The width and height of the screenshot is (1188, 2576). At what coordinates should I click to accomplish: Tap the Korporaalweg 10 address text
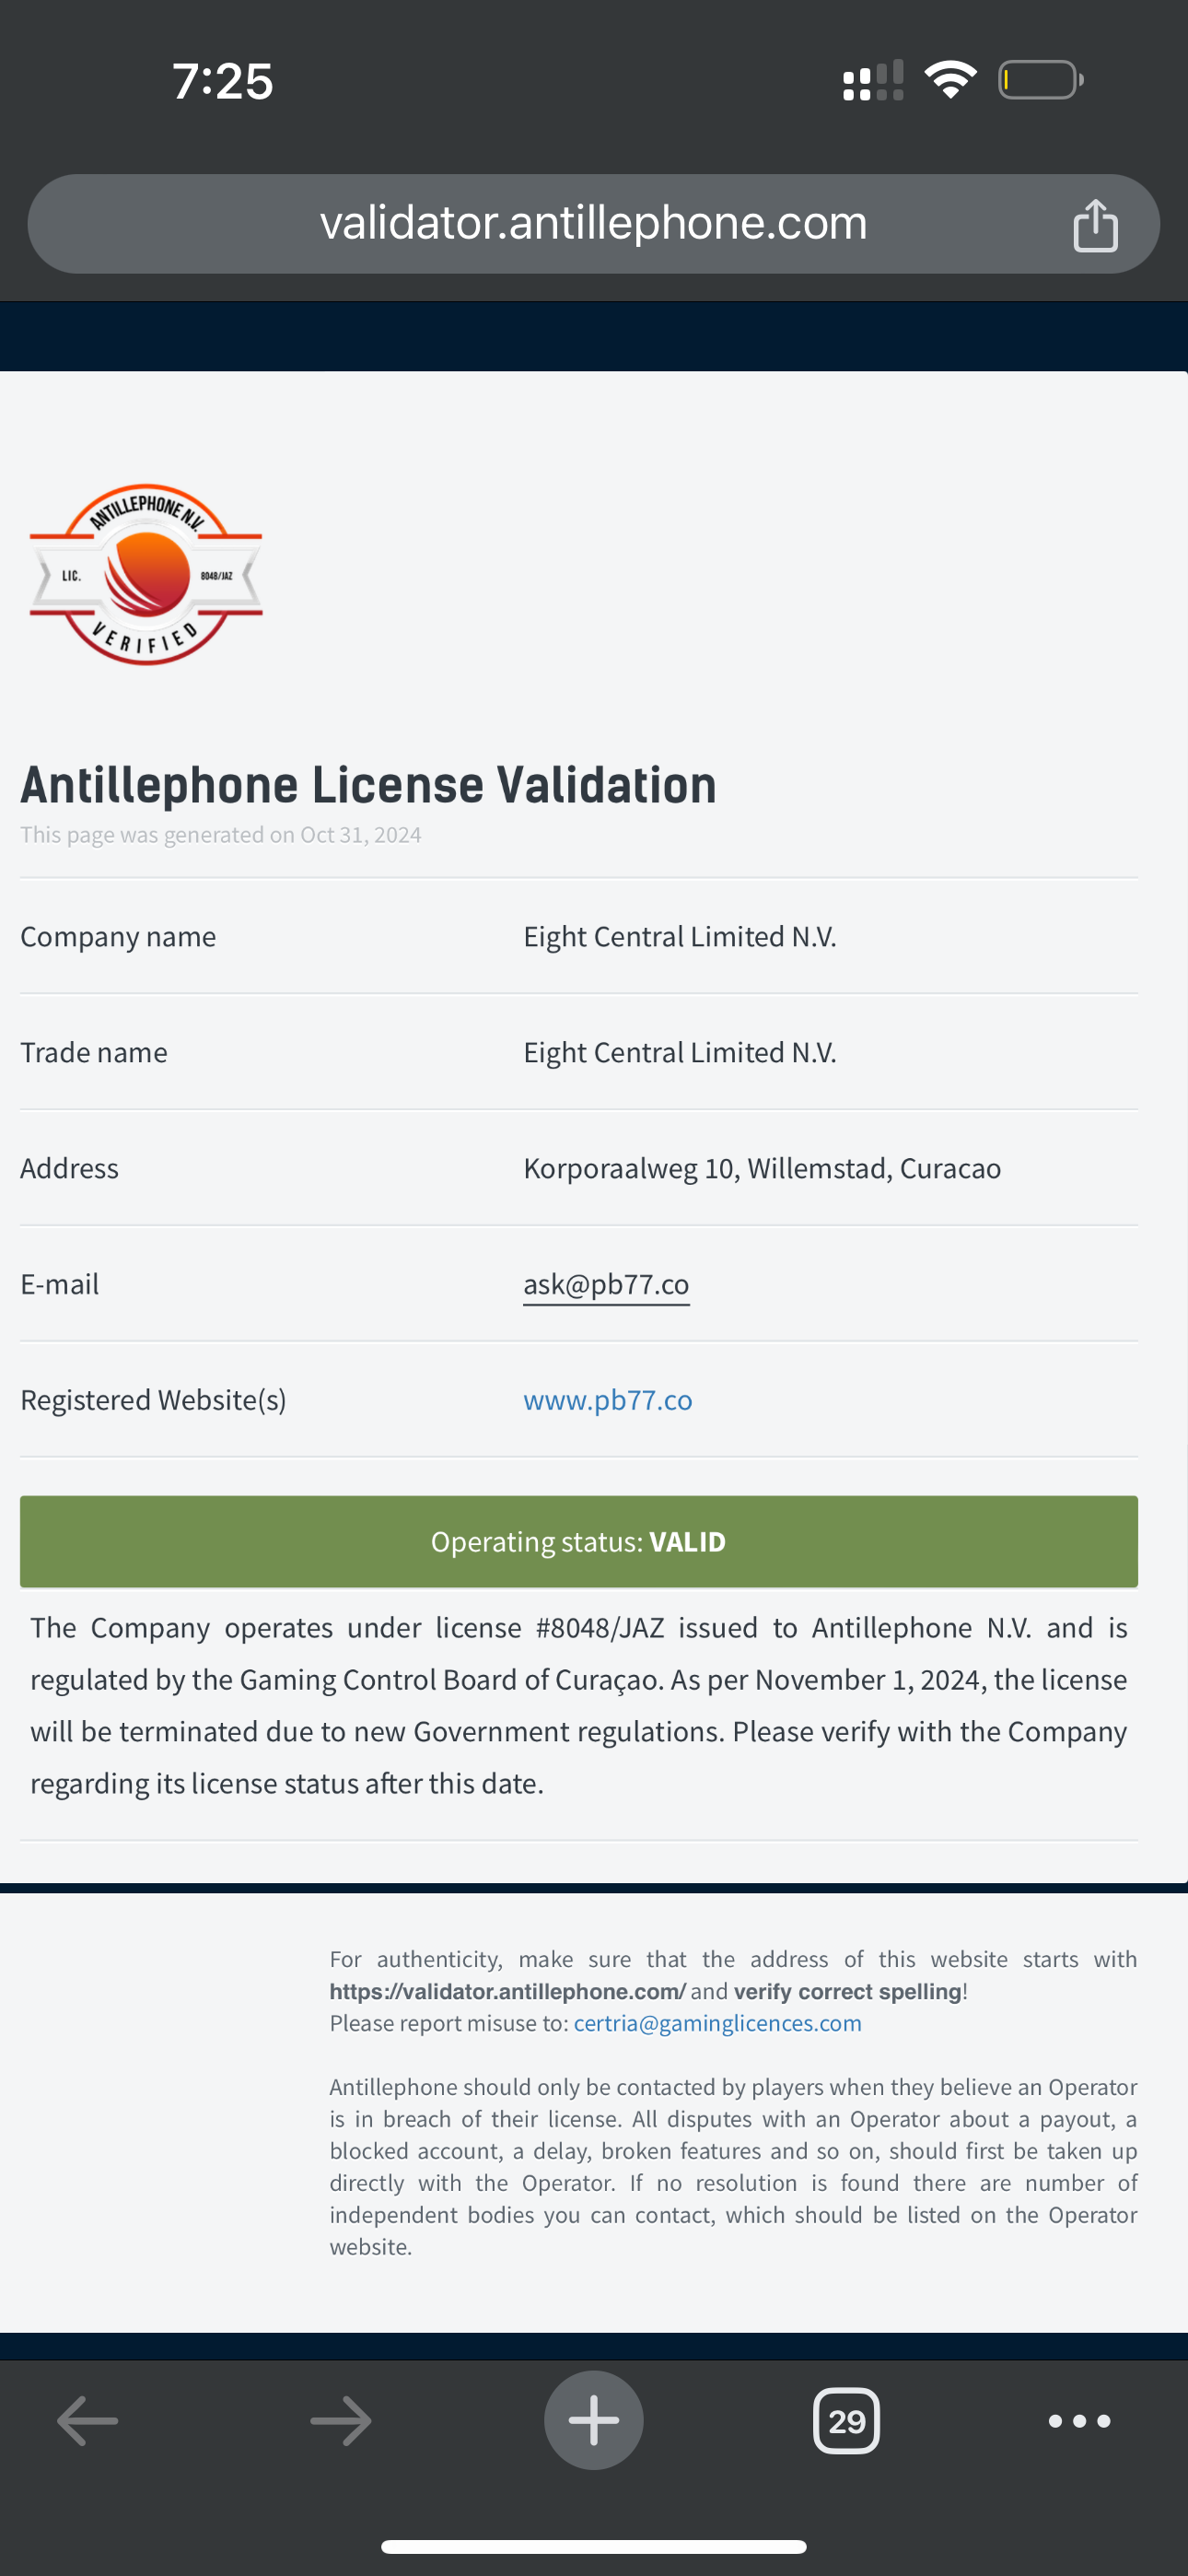[762, 1168]
